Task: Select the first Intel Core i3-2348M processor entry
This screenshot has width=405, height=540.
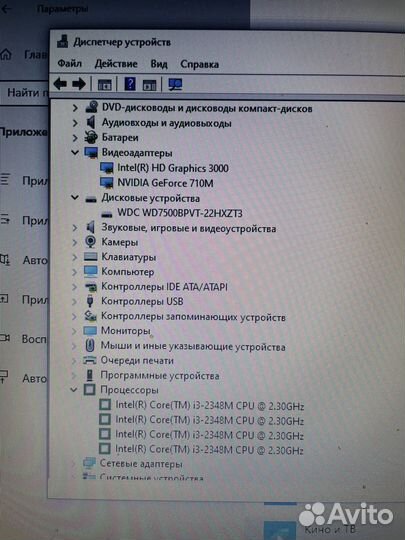Action: [x=209, y=406]
